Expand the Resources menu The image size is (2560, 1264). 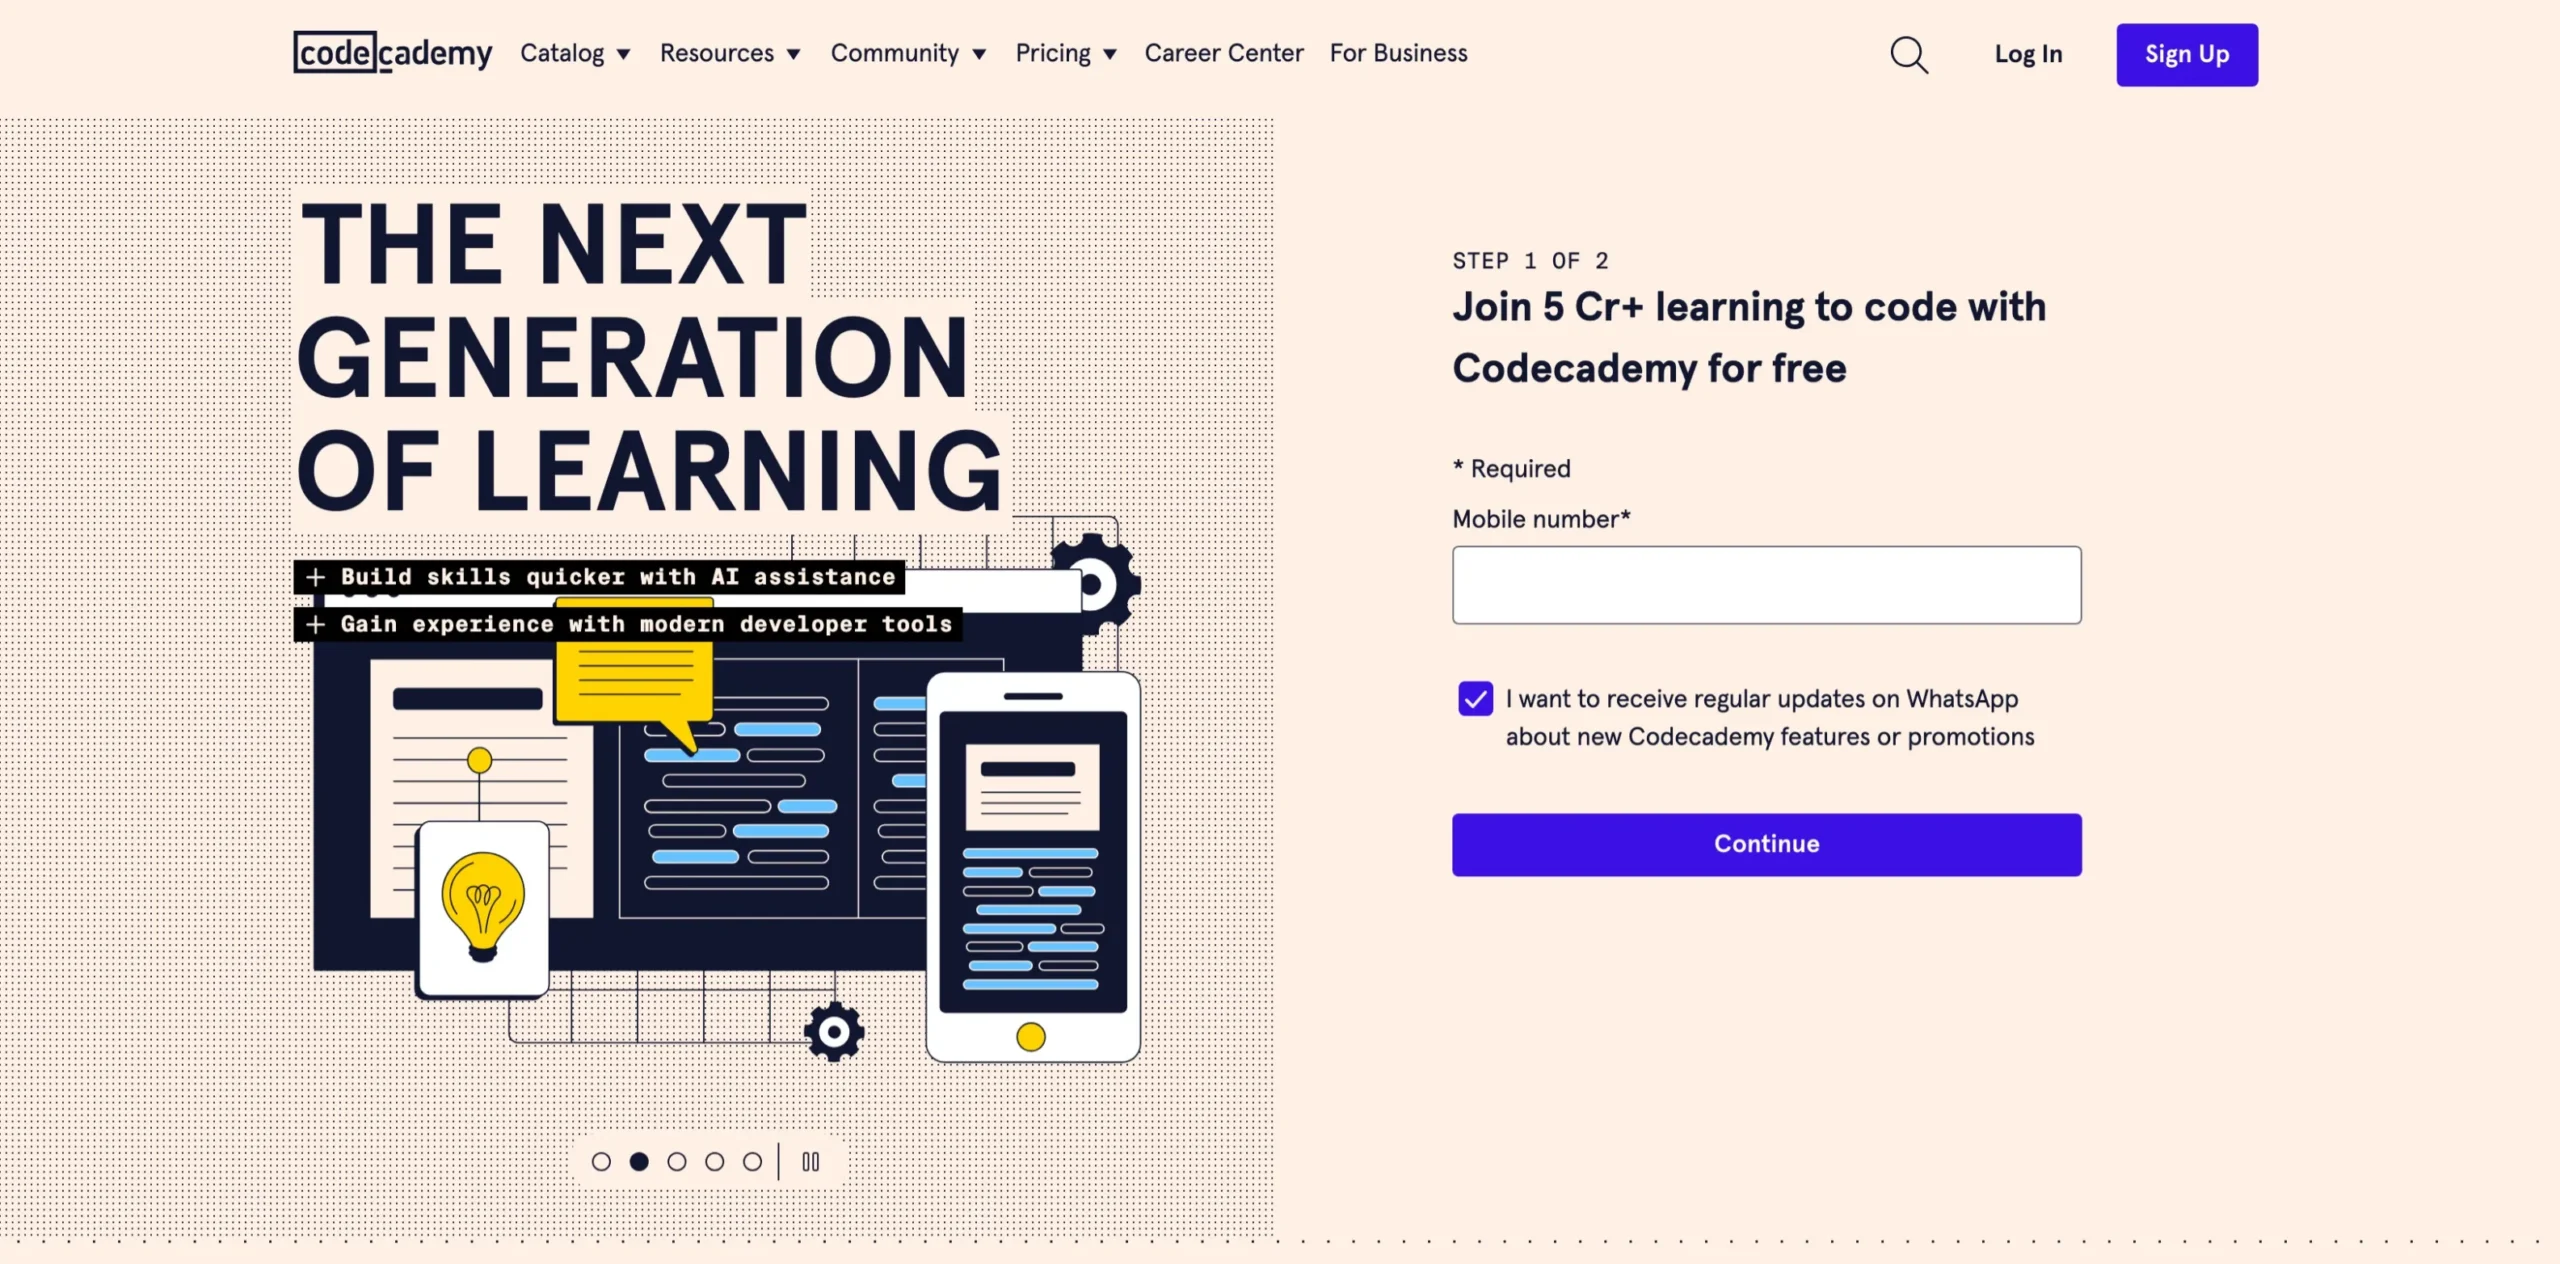(731, 52)
